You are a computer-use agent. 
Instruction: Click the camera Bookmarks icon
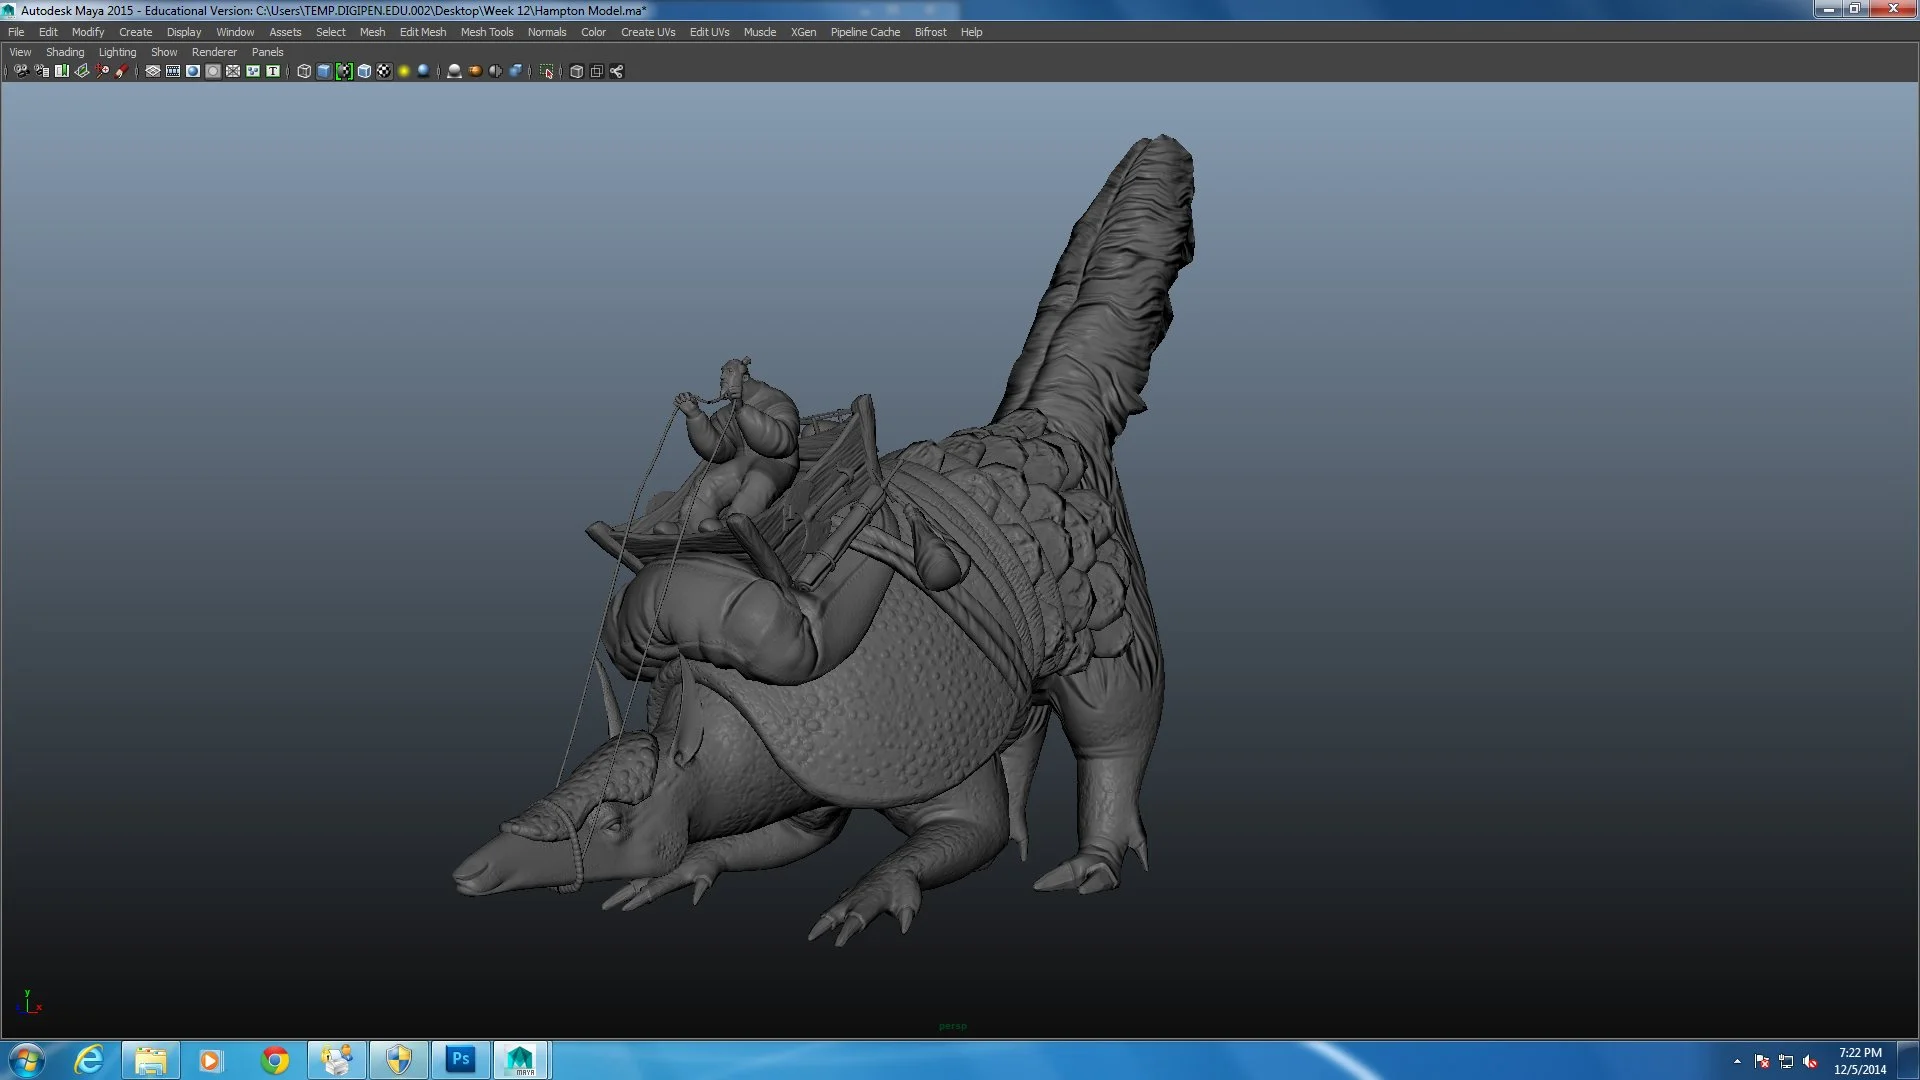[x=62, y=71]
